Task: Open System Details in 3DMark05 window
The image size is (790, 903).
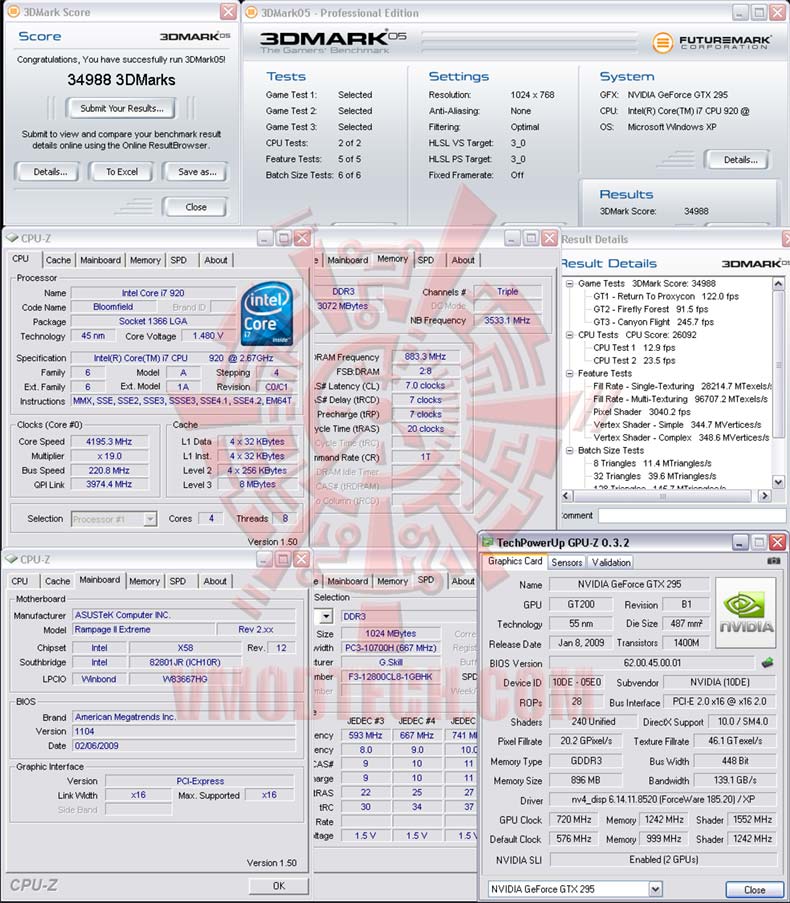Action: (x=740, y=160)
